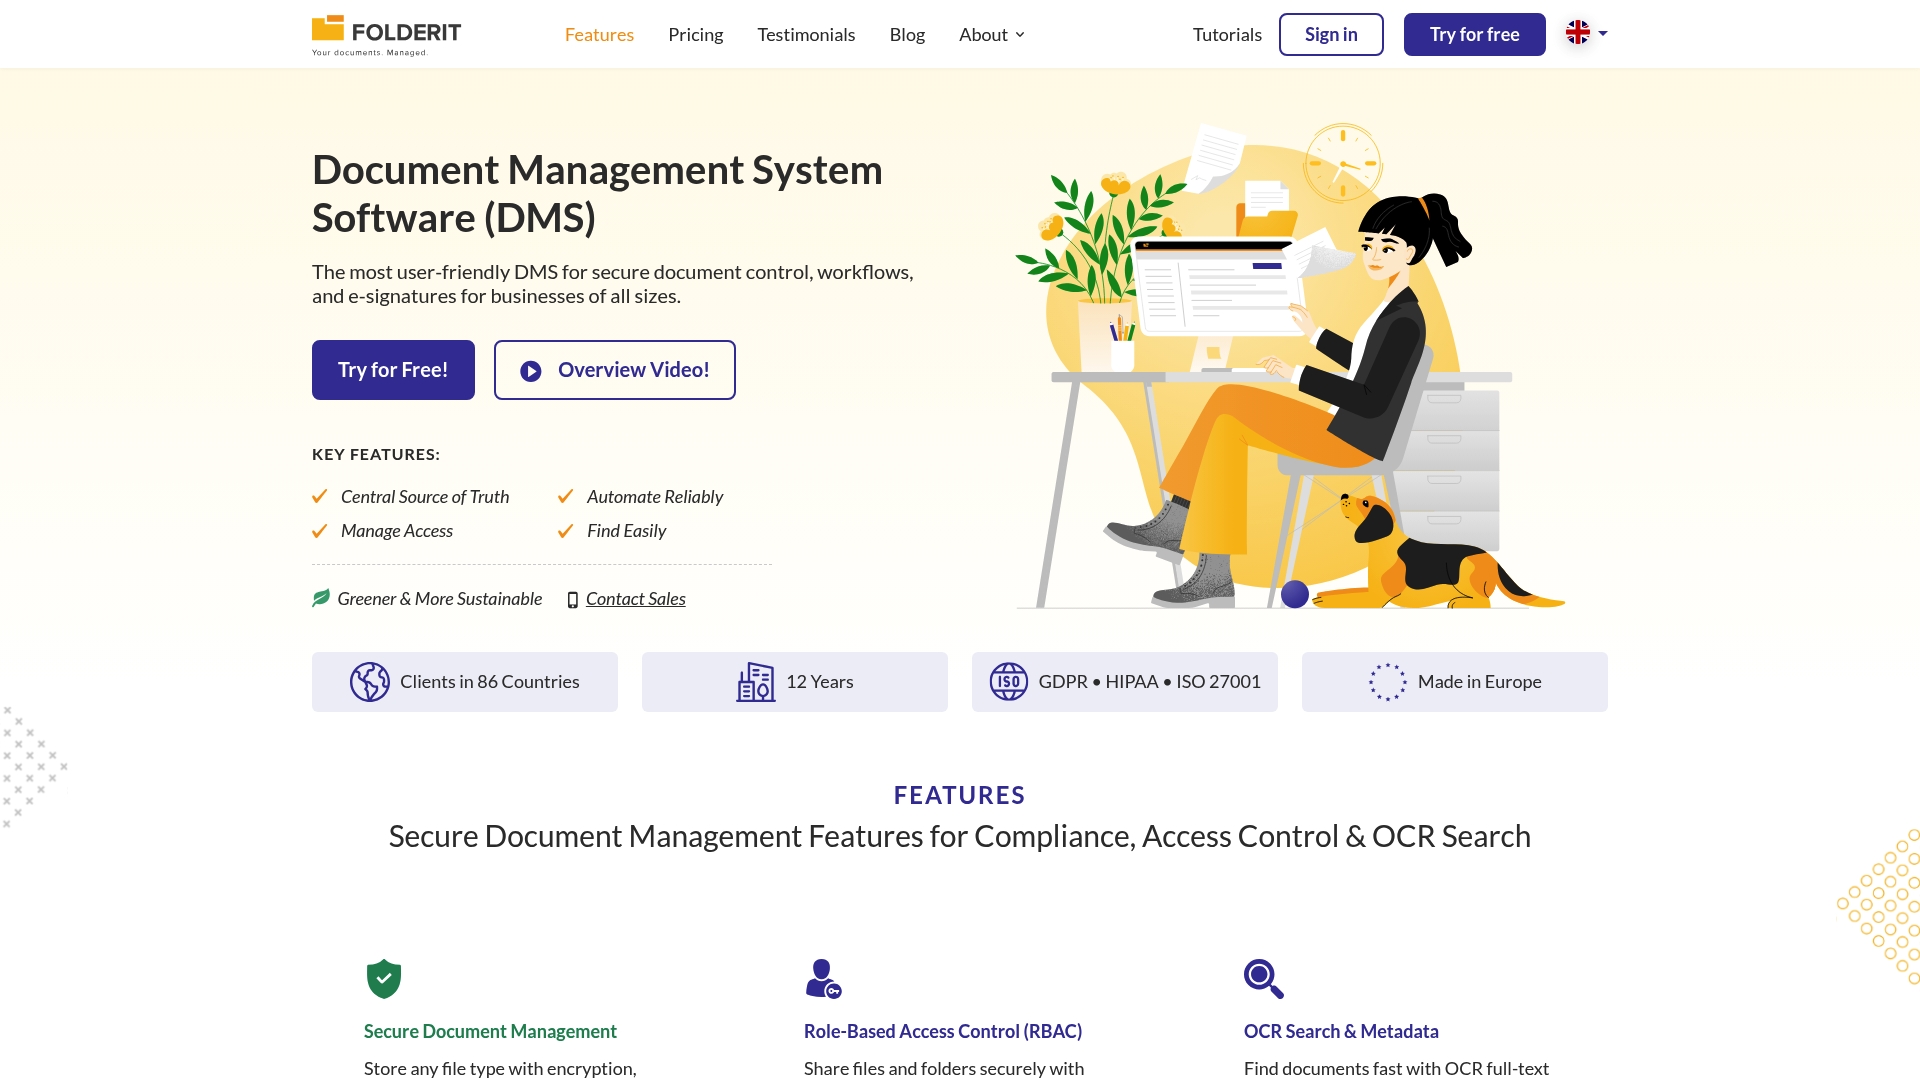
Task: Click the Folderit logo
Action: tap(386, 35)
